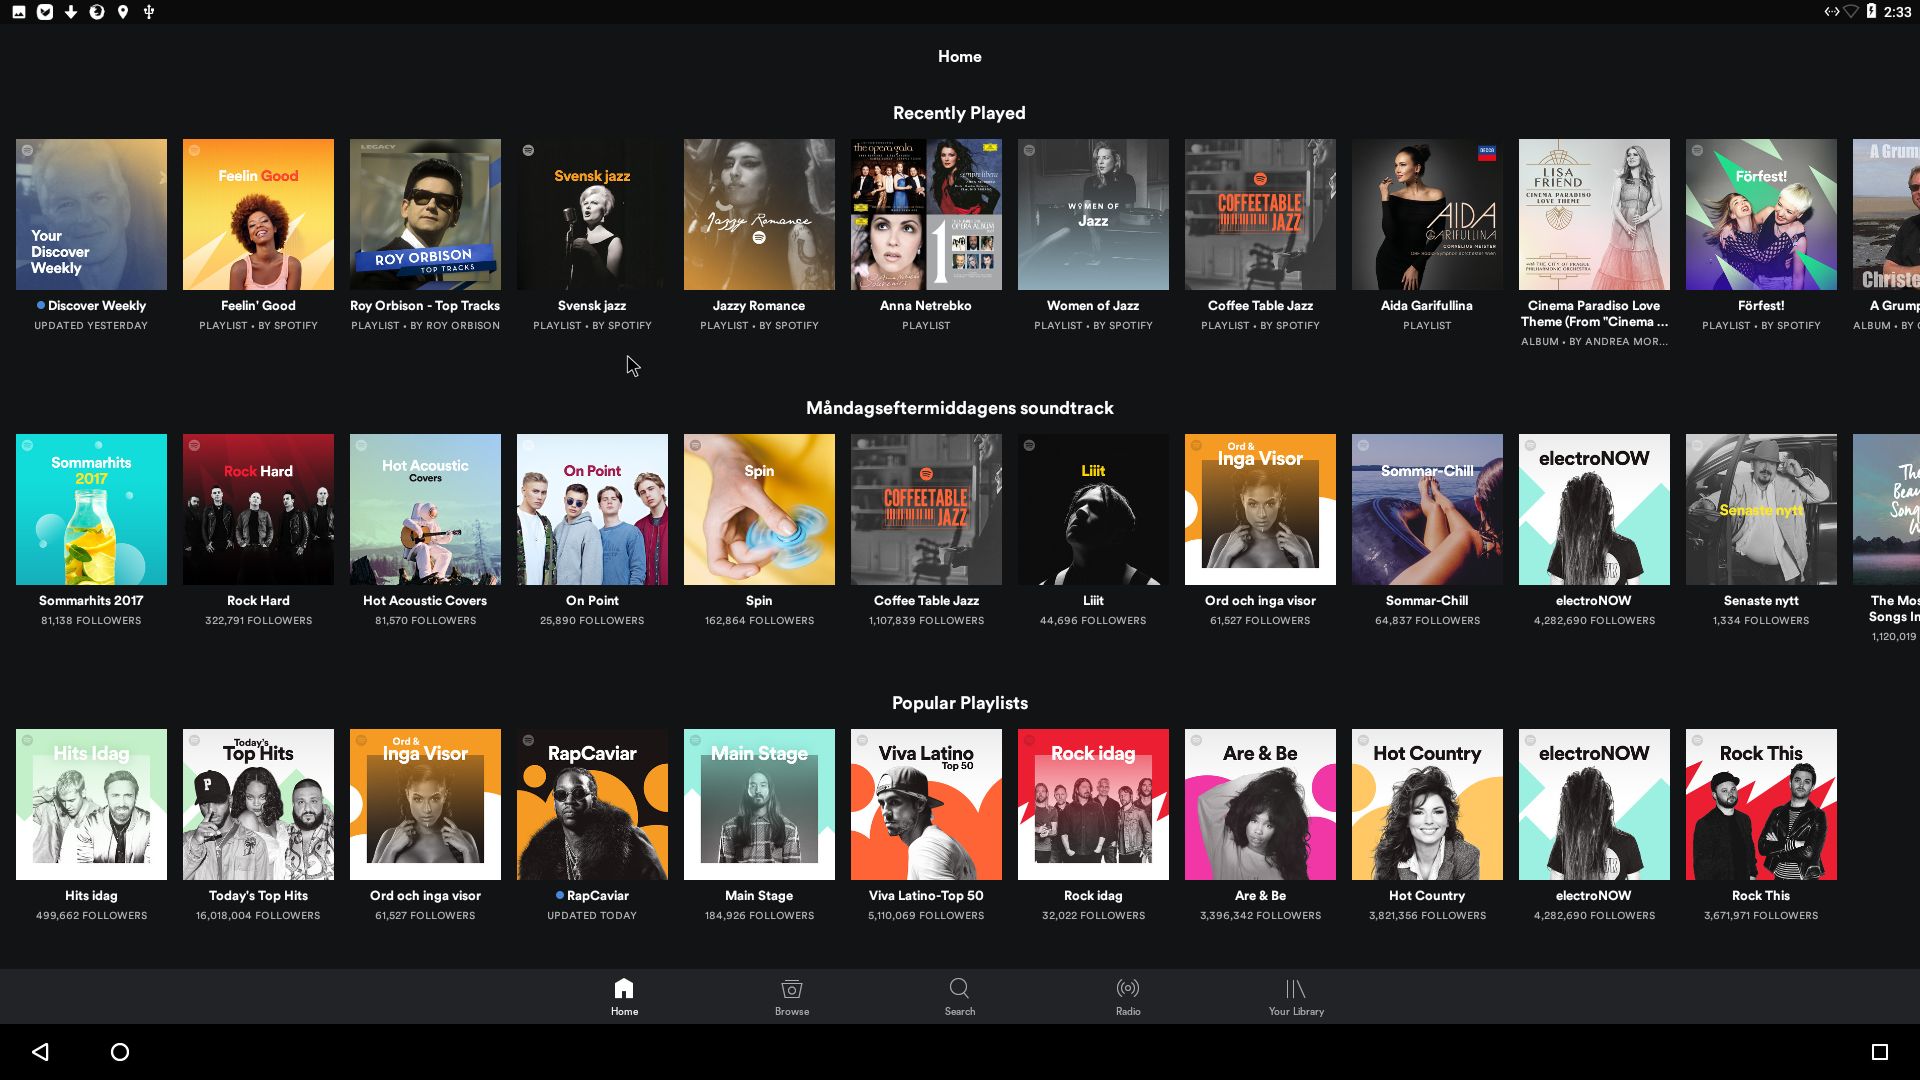Open Spin playlist cover
Viewport: 1920px width, 1080px height.
[759, 509]
